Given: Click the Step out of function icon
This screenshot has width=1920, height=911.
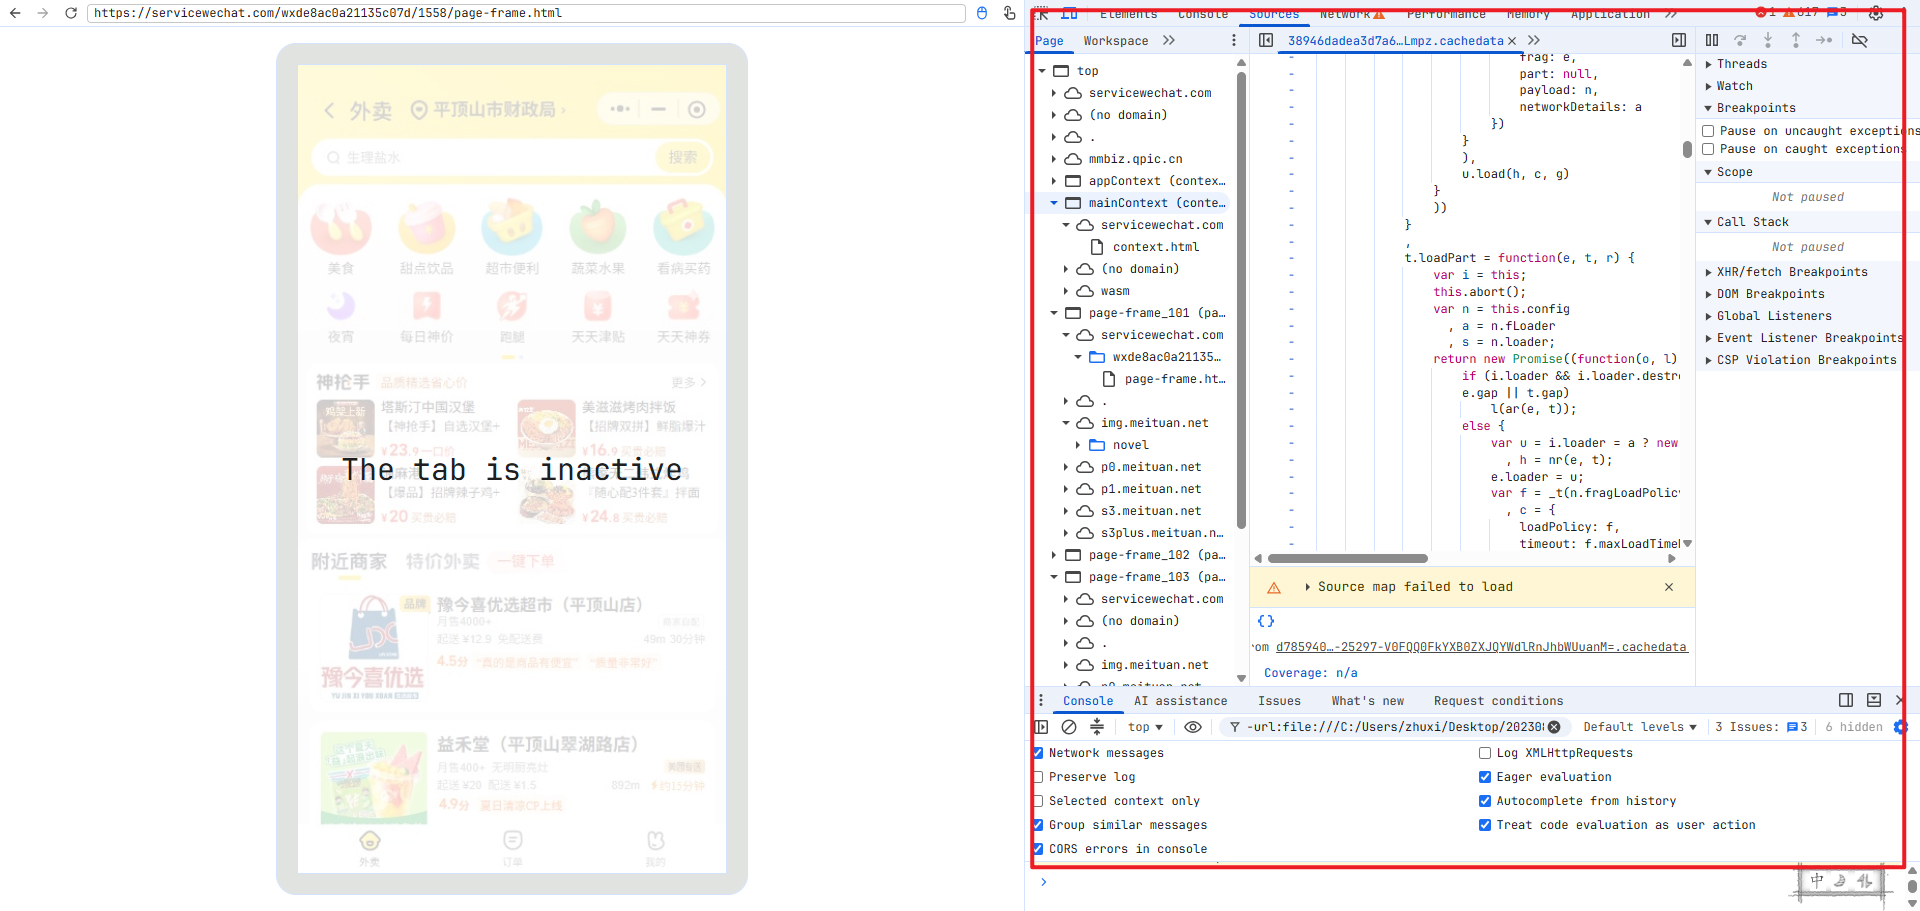Looking at the screenshot, I should [x=1796, y=40].
